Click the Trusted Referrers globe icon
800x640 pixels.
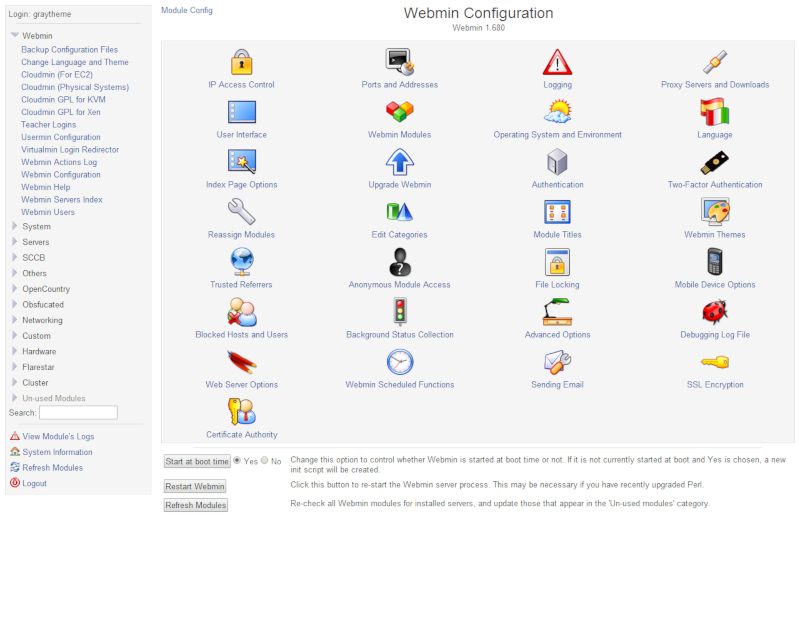click(x=241, y=262)
